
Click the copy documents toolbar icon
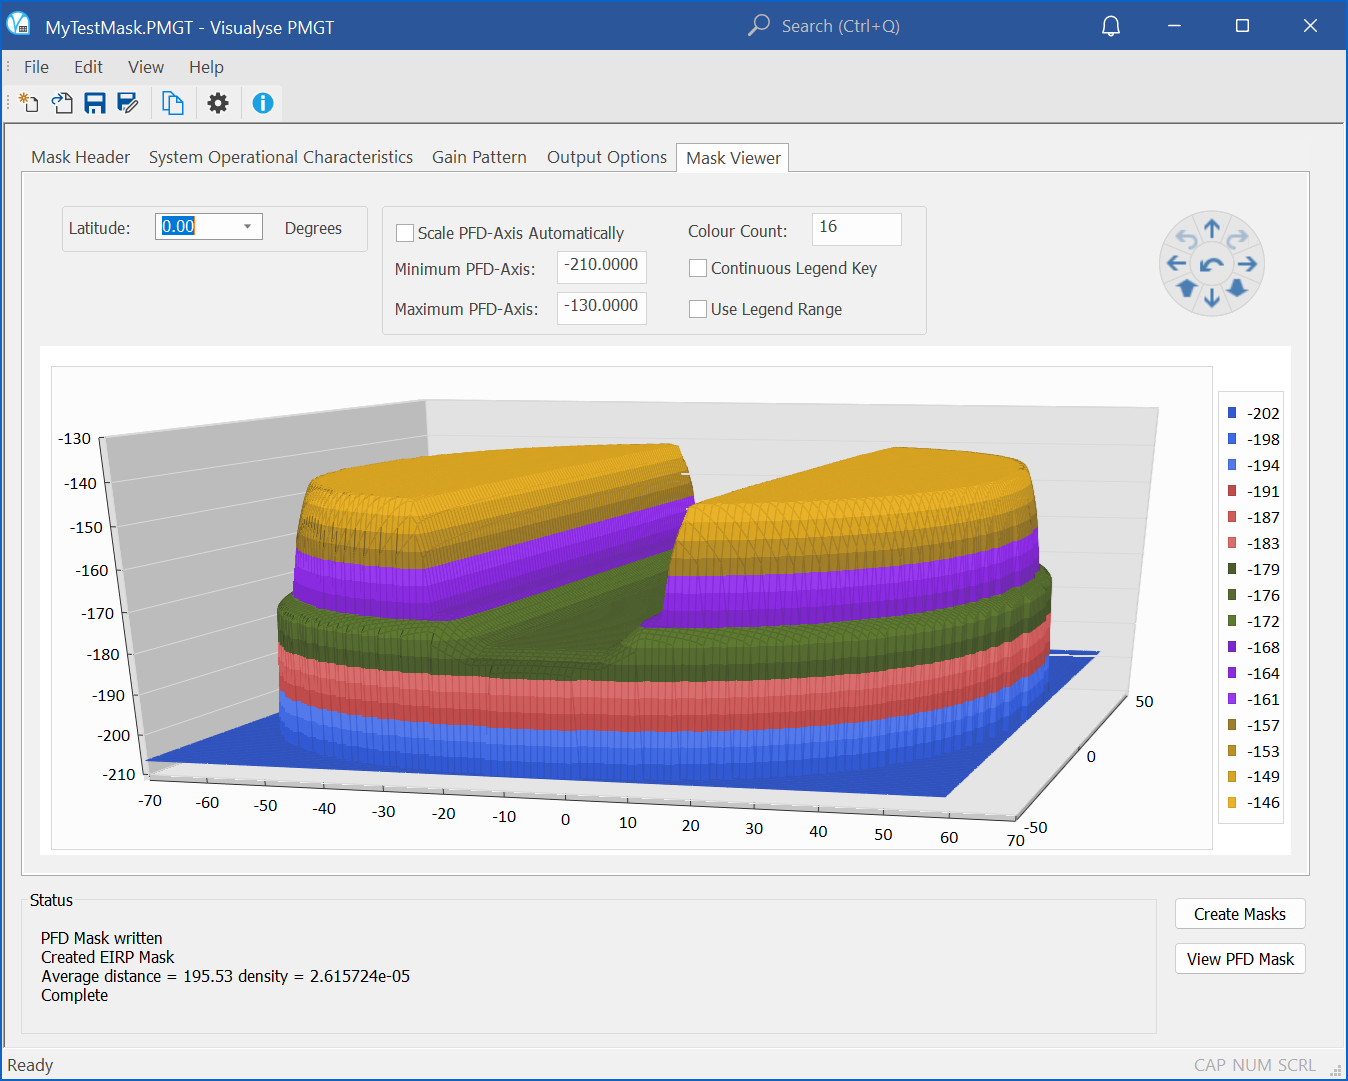tap(173, 103)
